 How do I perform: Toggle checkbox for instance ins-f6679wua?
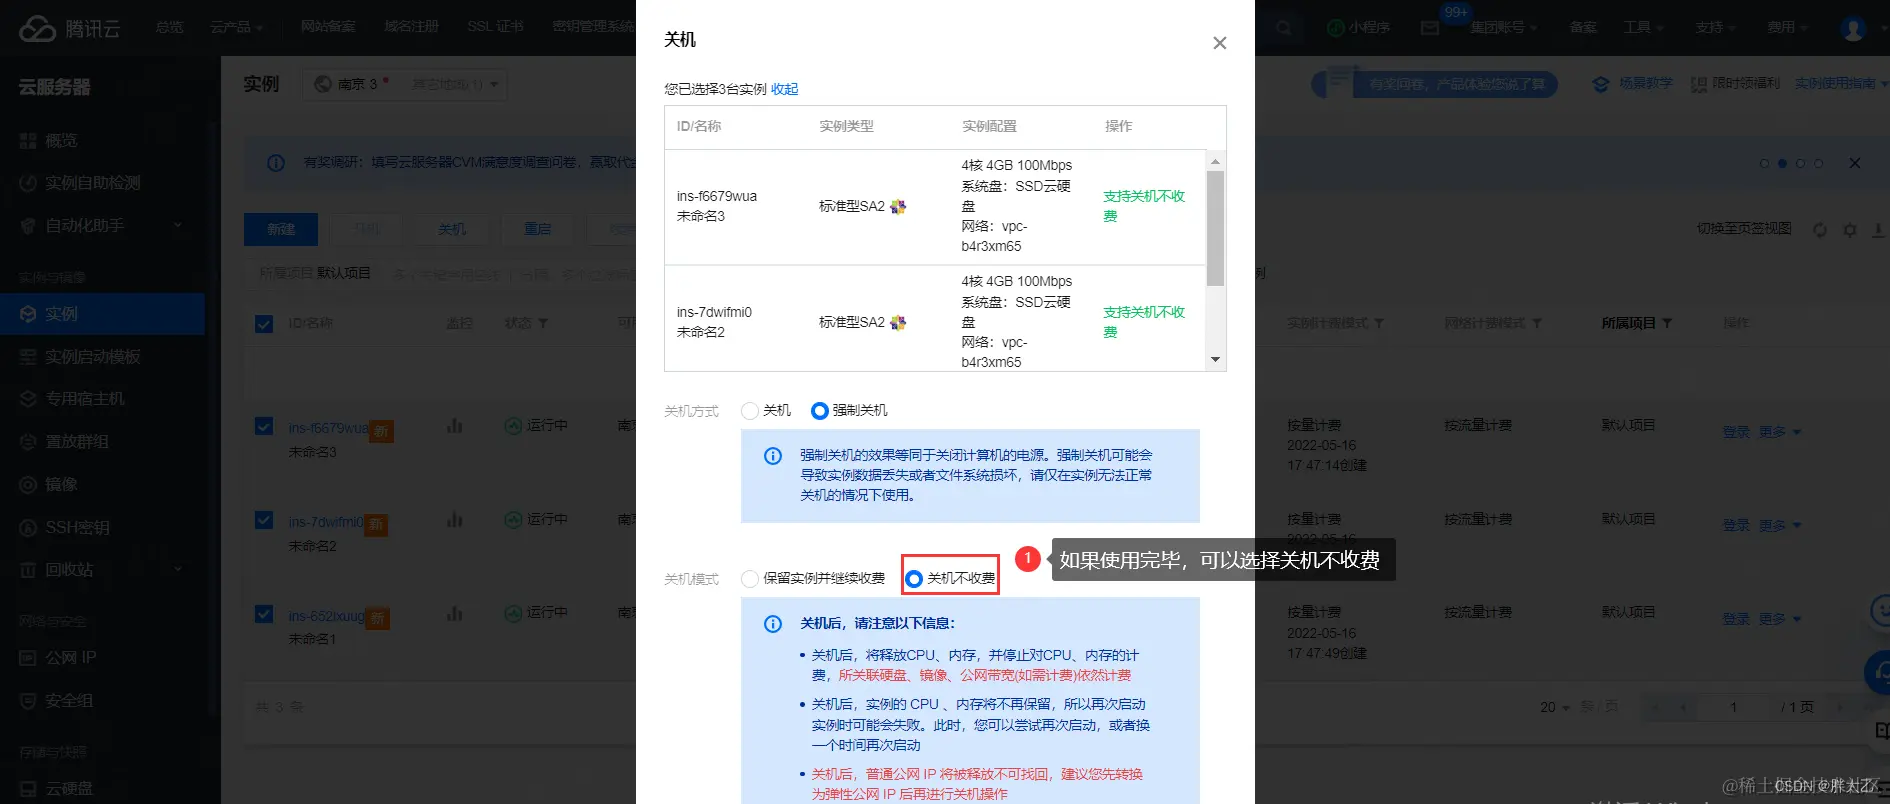pos(264,427)
